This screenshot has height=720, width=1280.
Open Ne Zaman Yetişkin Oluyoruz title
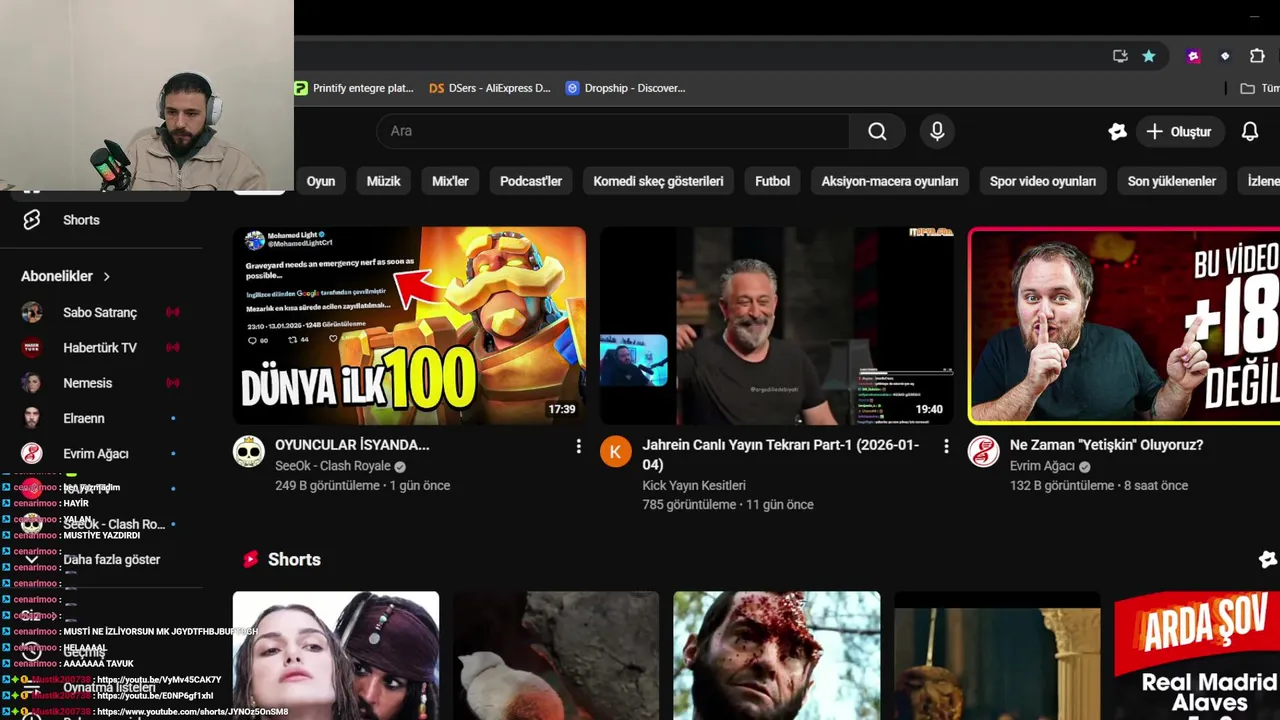point(1106,445)
